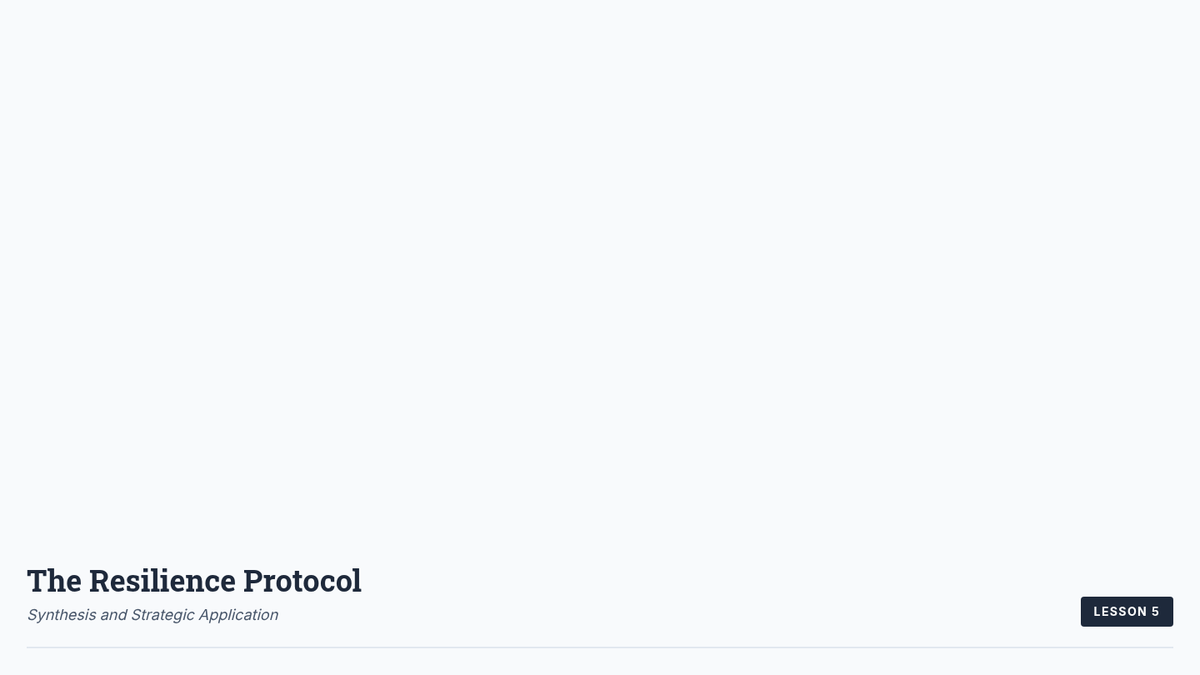Viewport: 1200px width, 675px height.
Task: Click "The Resilience Protocol" heading
Action: pyautogui.click(x=194, y=581)
